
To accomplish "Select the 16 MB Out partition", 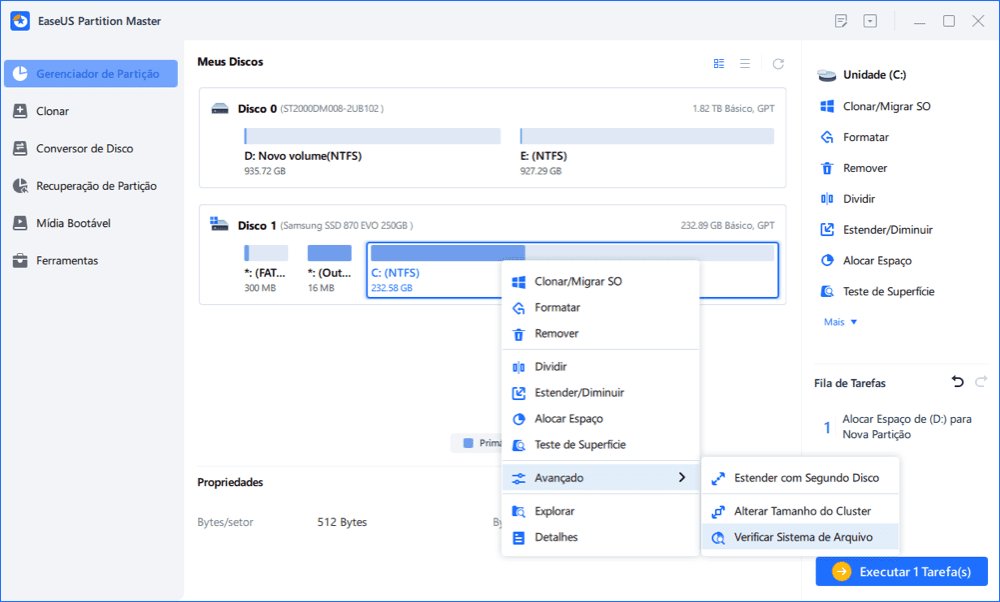I will [x=329, y=269].
